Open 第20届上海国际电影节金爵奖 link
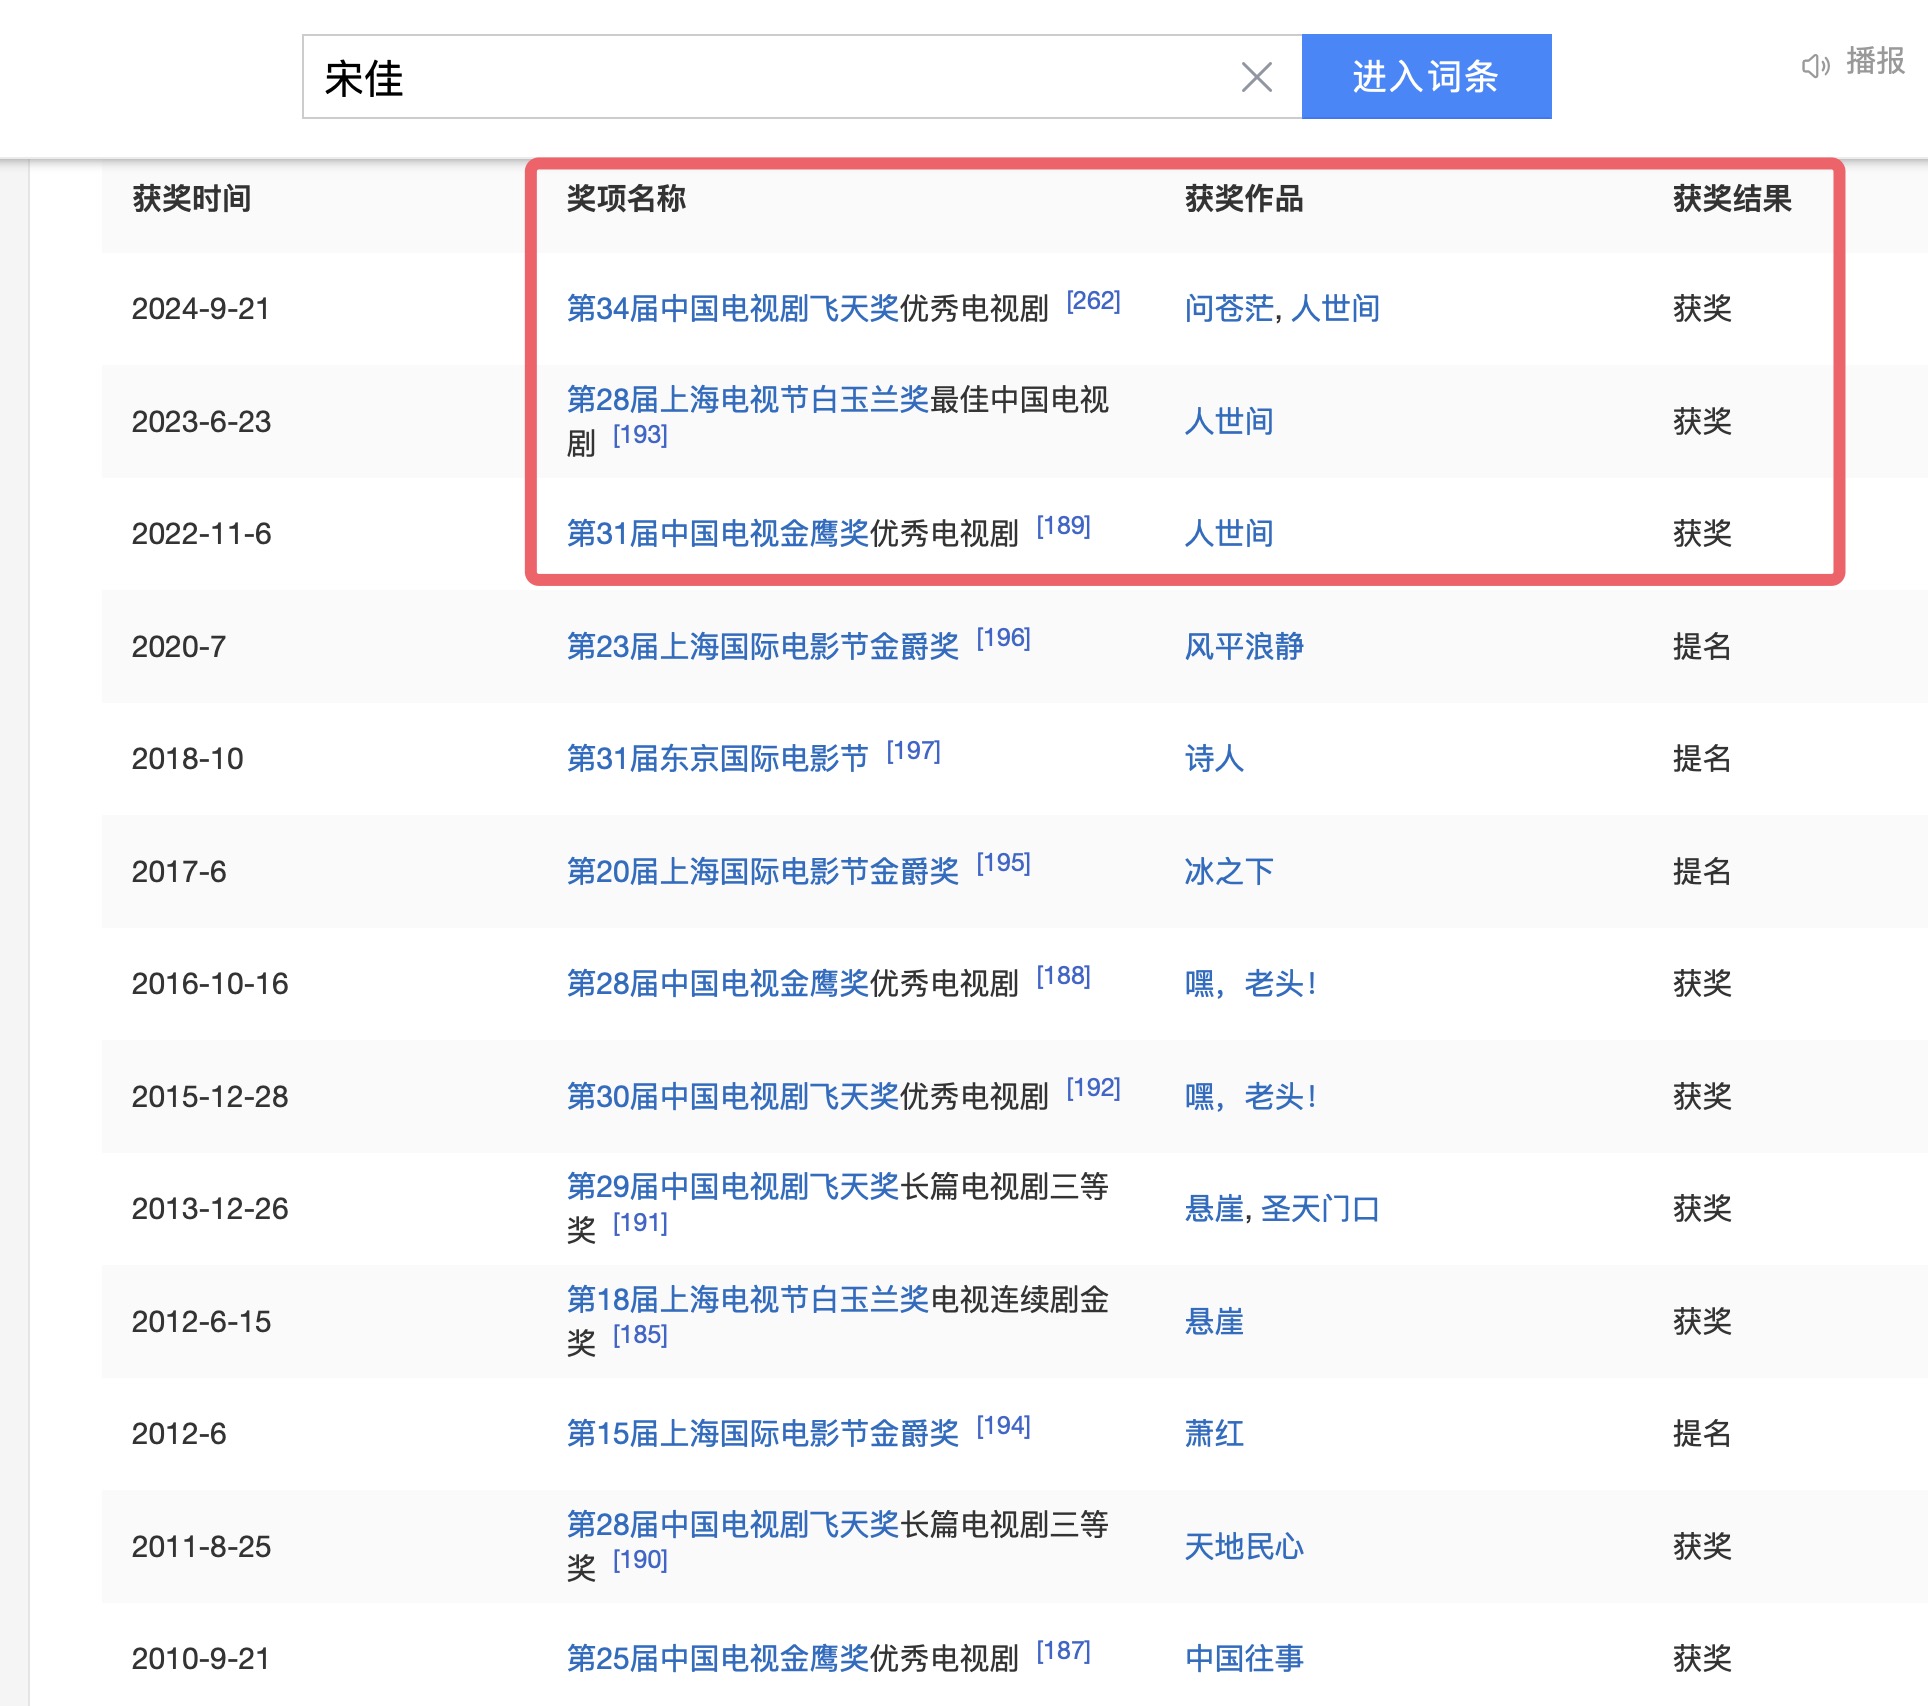Image resolution: width=1928 pixels, height=1706 pixels. [763, 872]
